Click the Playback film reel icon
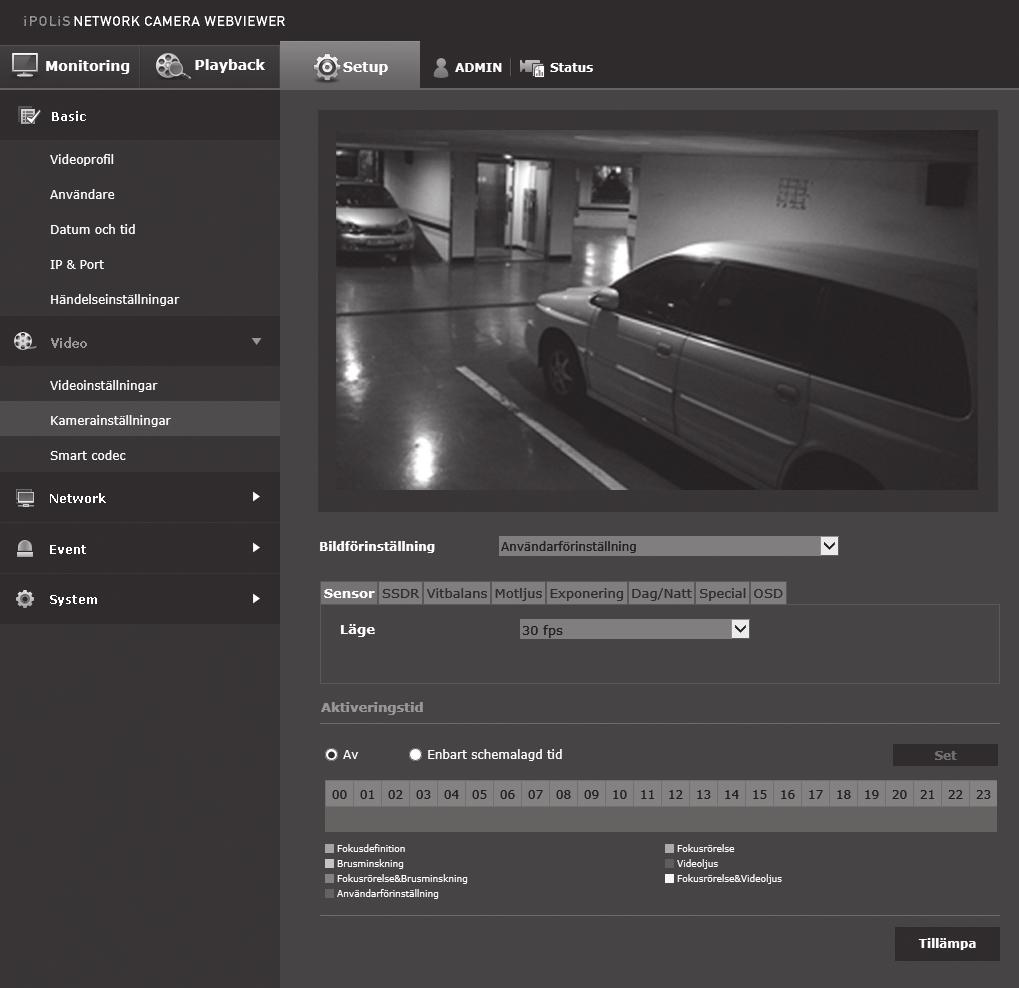The height and width of the screenshot is (988, 1019). click(172, 66)
